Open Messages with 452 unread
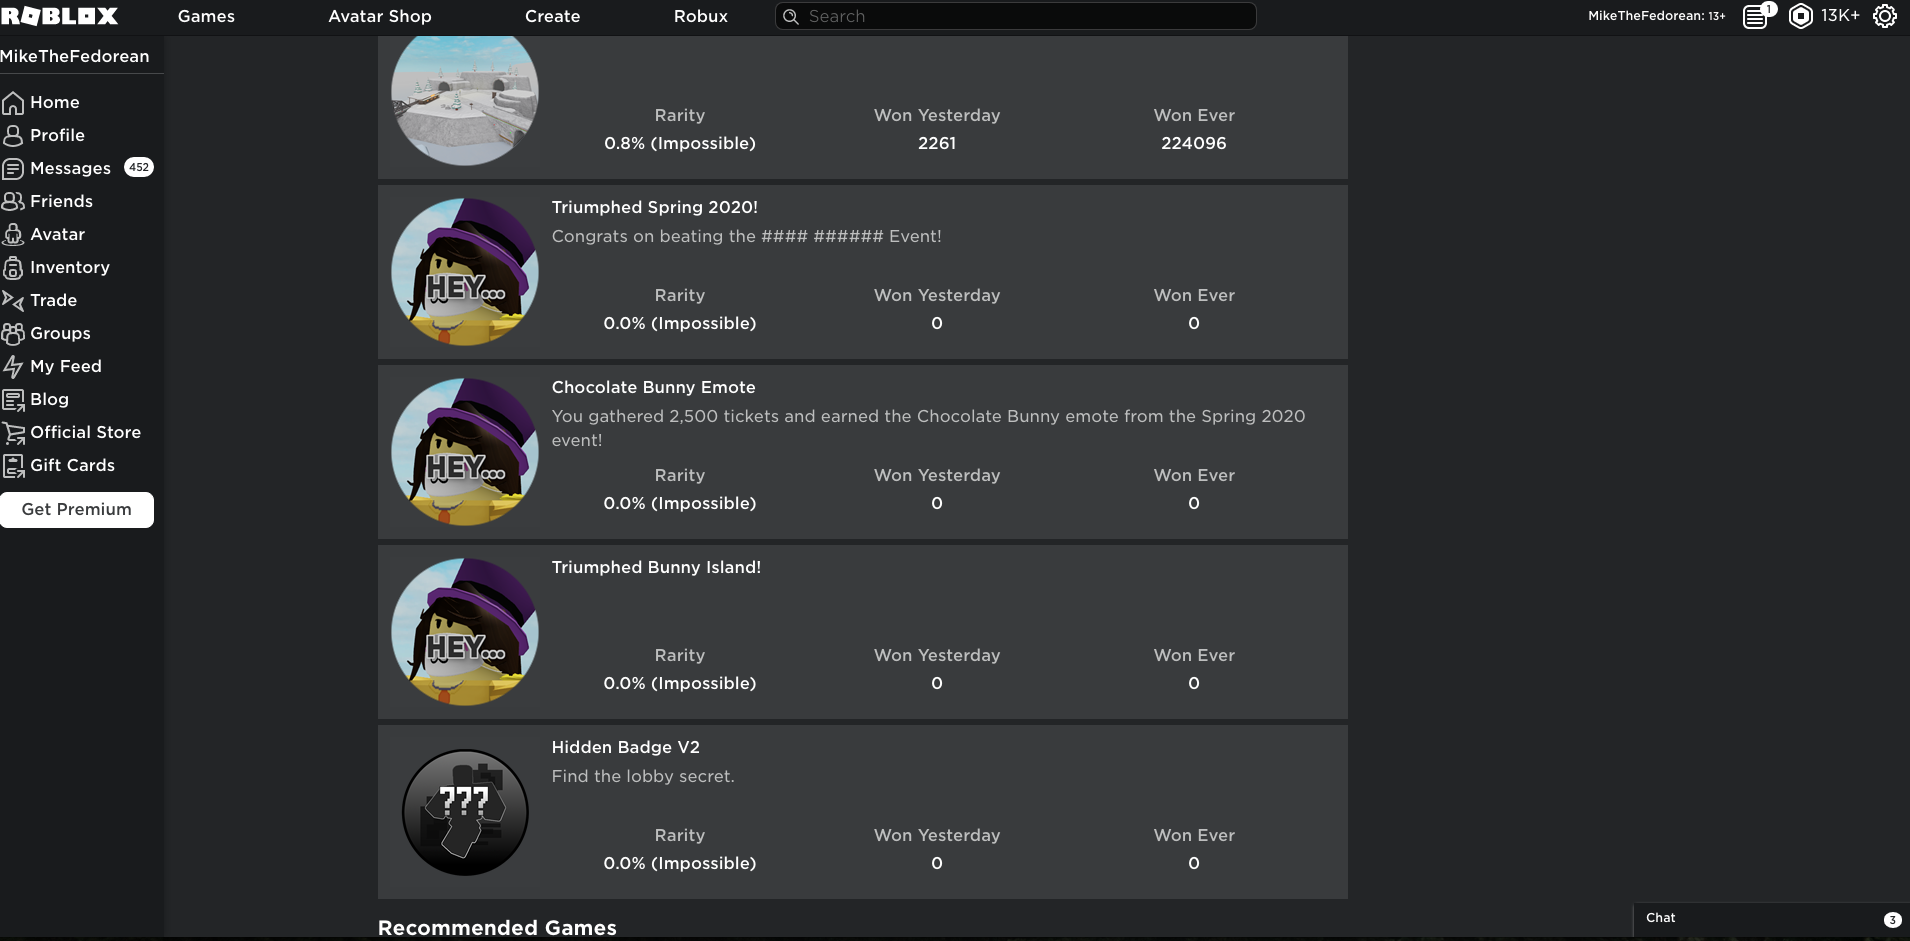The width and height of the screenshot is (1910, 941). pos(71,168)
